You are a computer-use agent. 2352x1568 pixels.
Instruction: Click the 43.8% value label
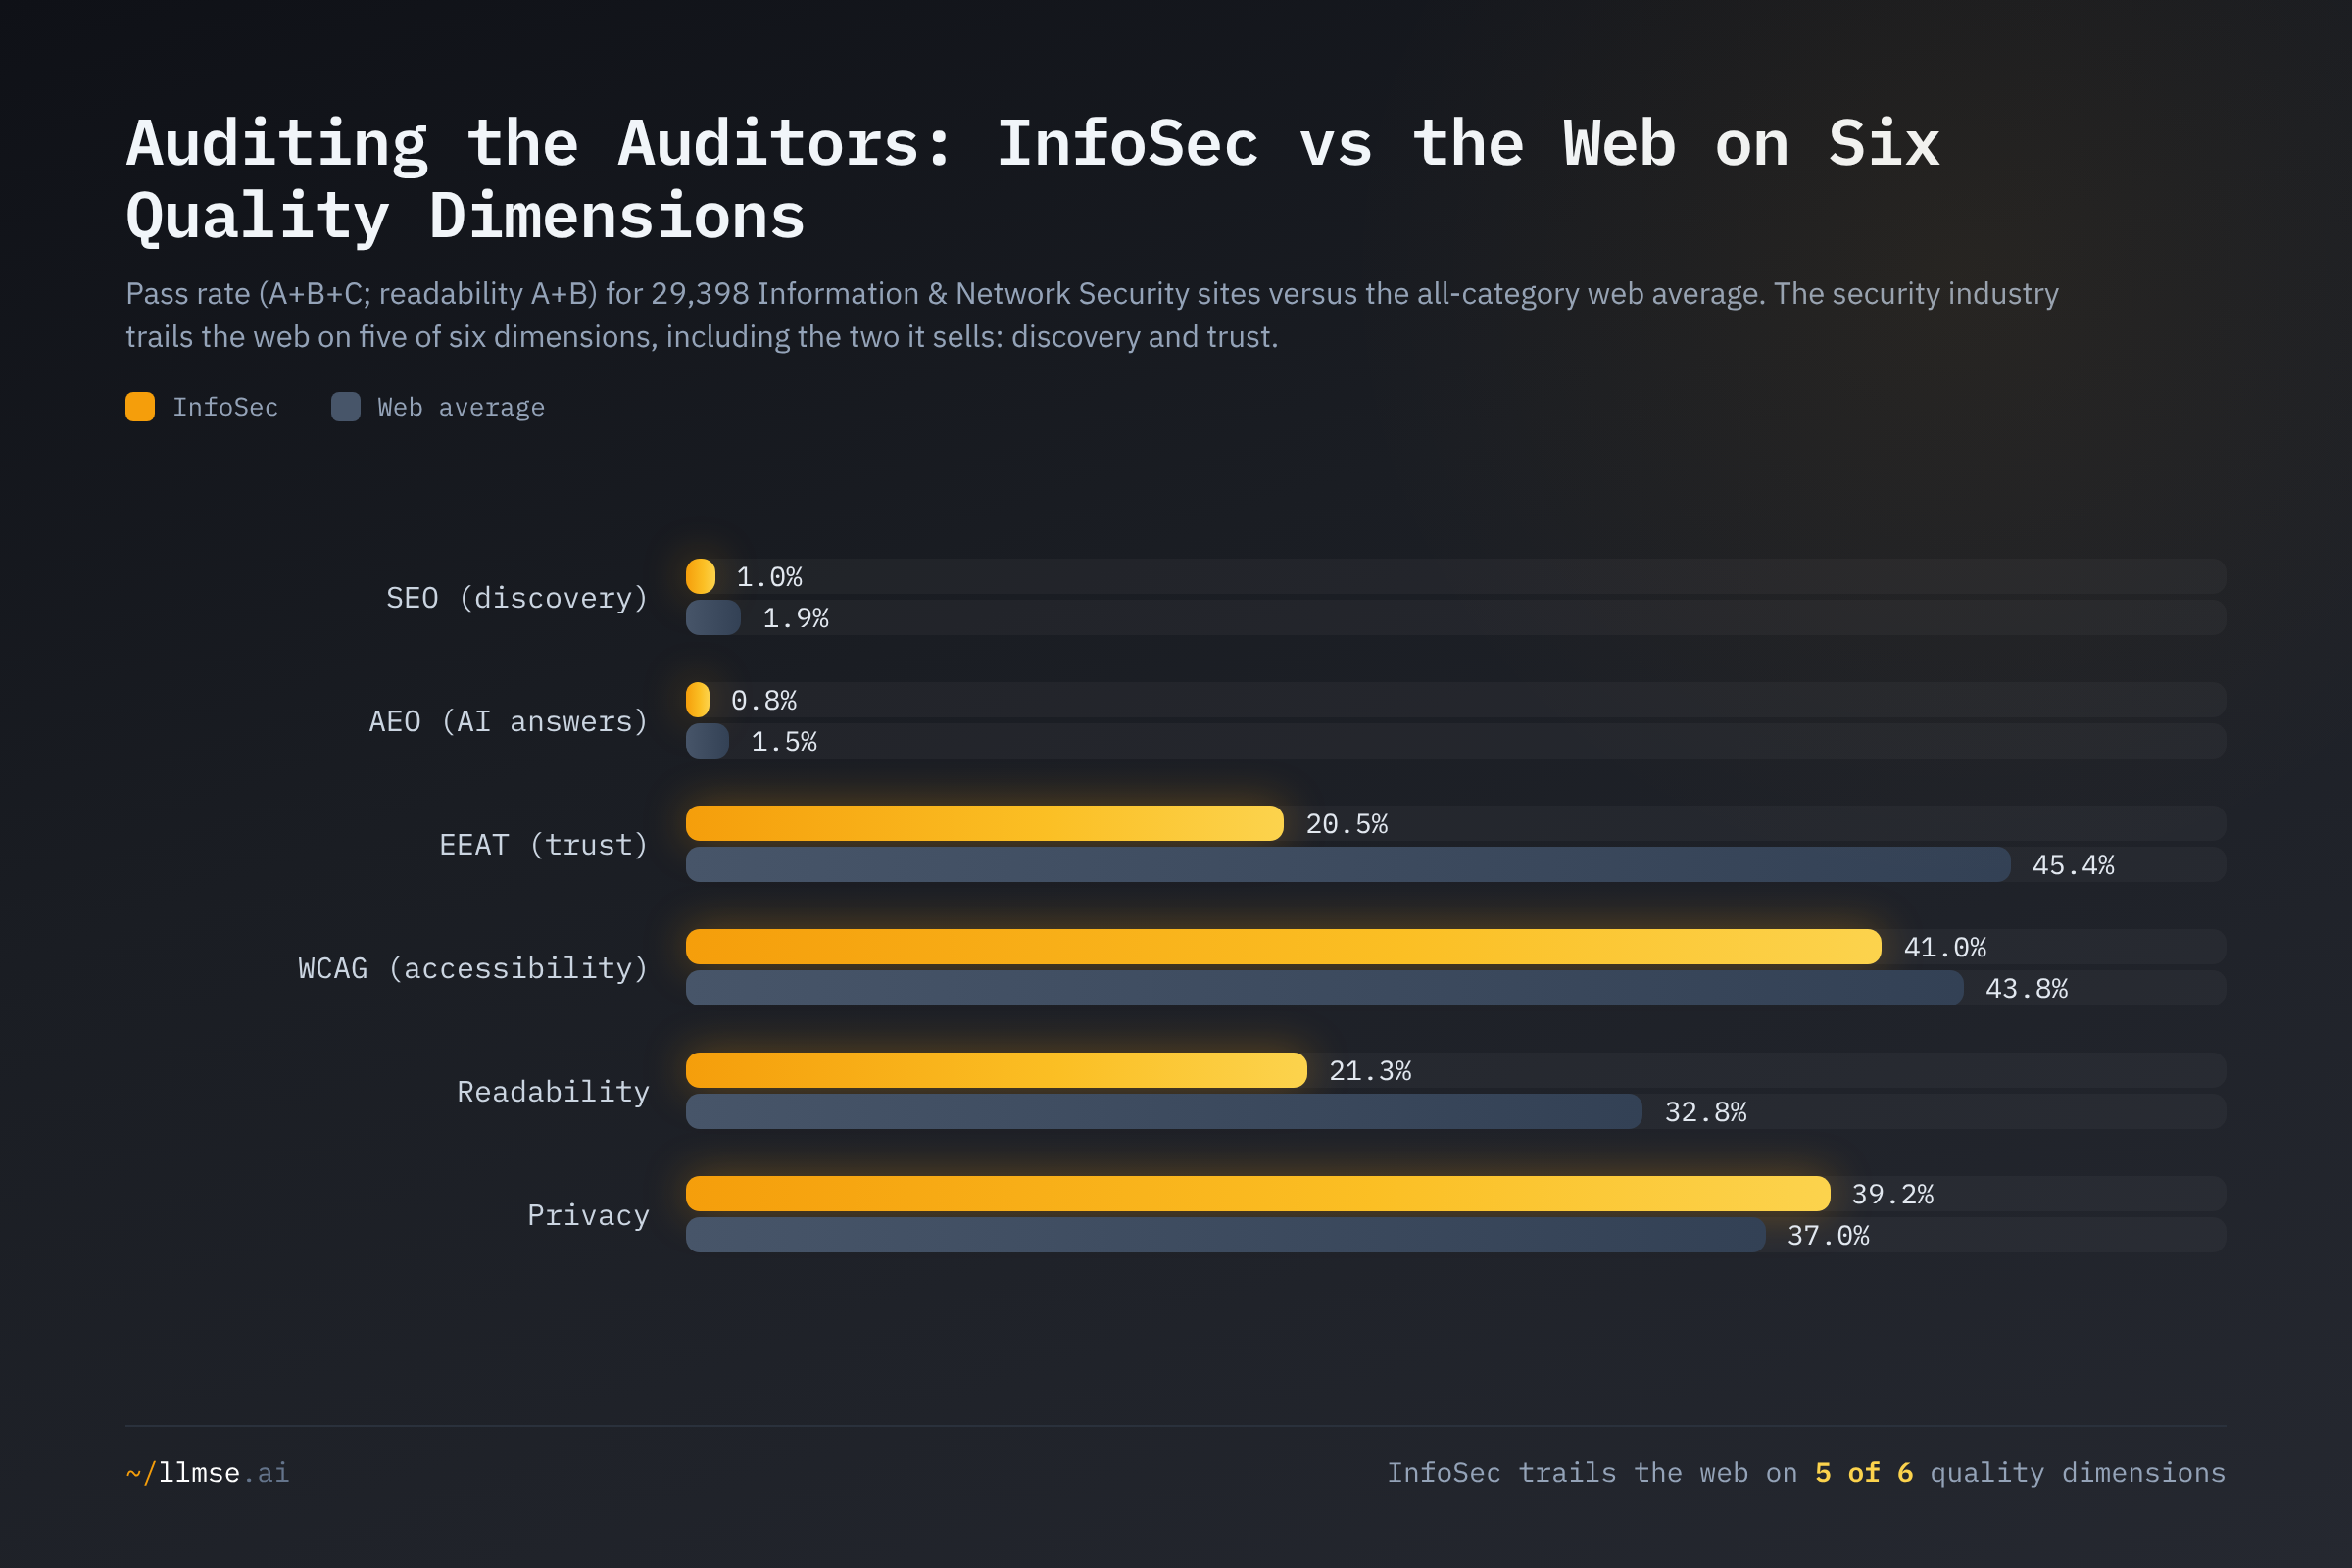click(2026, 988)
